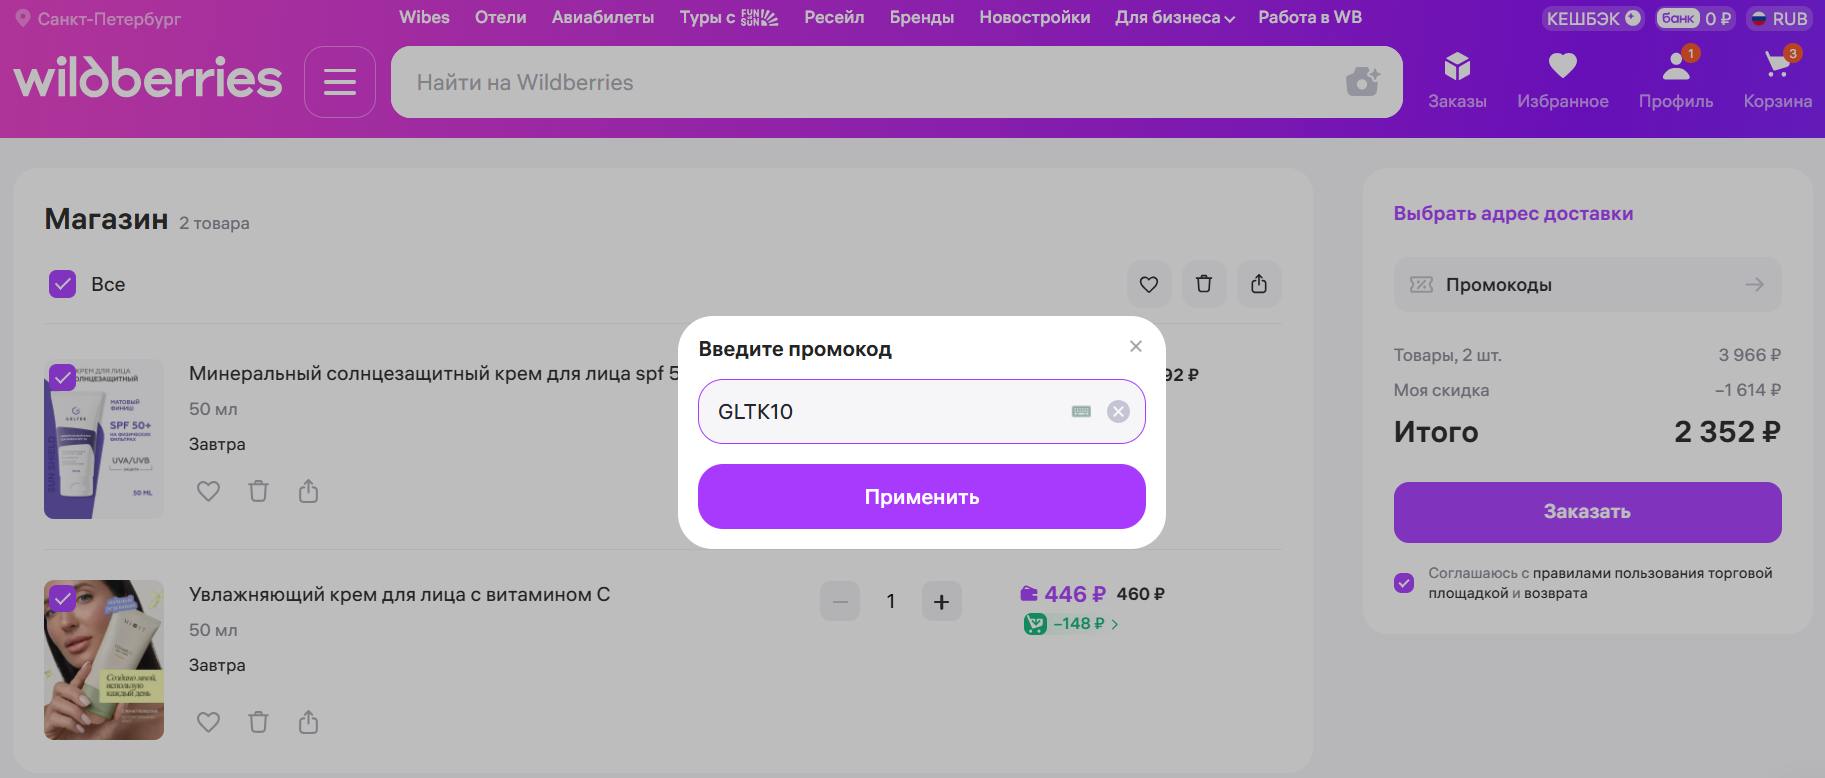Open Профиль profile icon

coord(1676,80)
